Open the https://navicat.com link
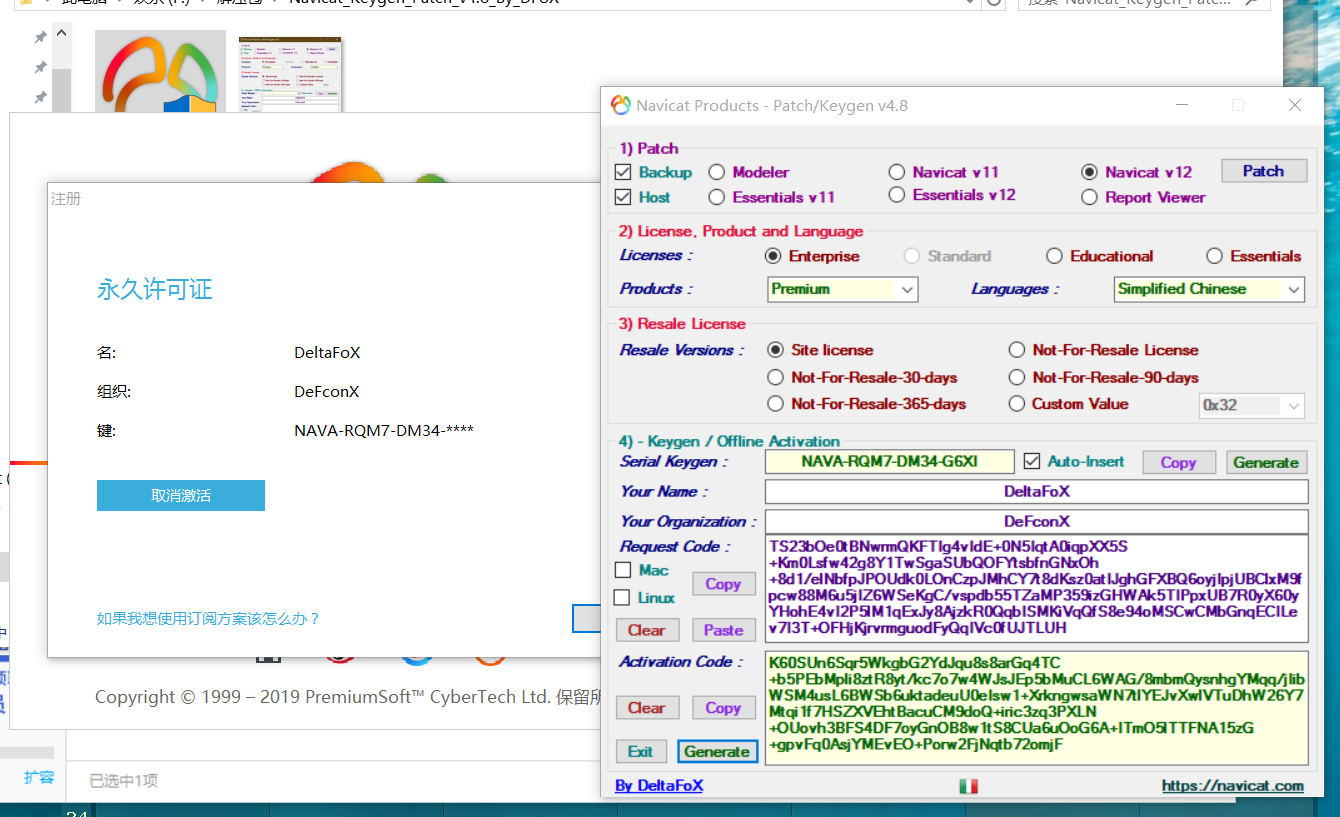This screenshot has height=817, width=1340. tap(1232, 786)
